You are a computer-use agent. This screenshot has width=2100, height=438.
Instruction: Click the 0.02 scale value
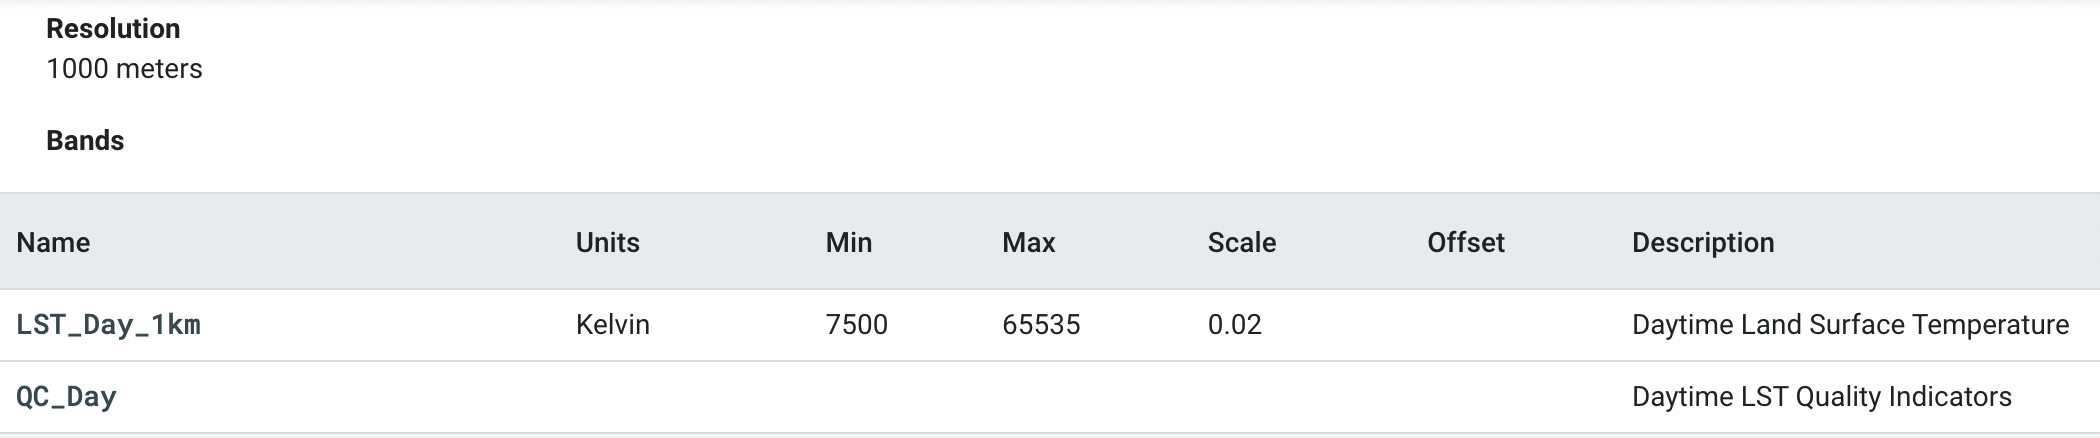click(x=1234, y=325)
